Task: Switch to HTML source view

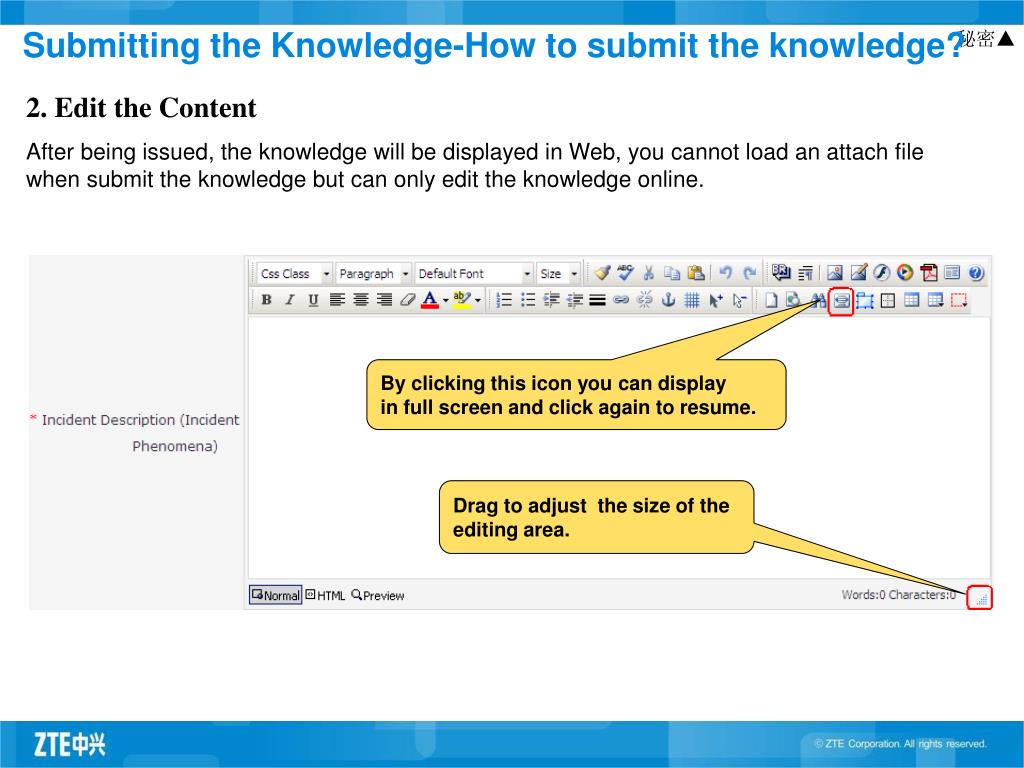Action: pyautogui.click(x=325, y=595)
